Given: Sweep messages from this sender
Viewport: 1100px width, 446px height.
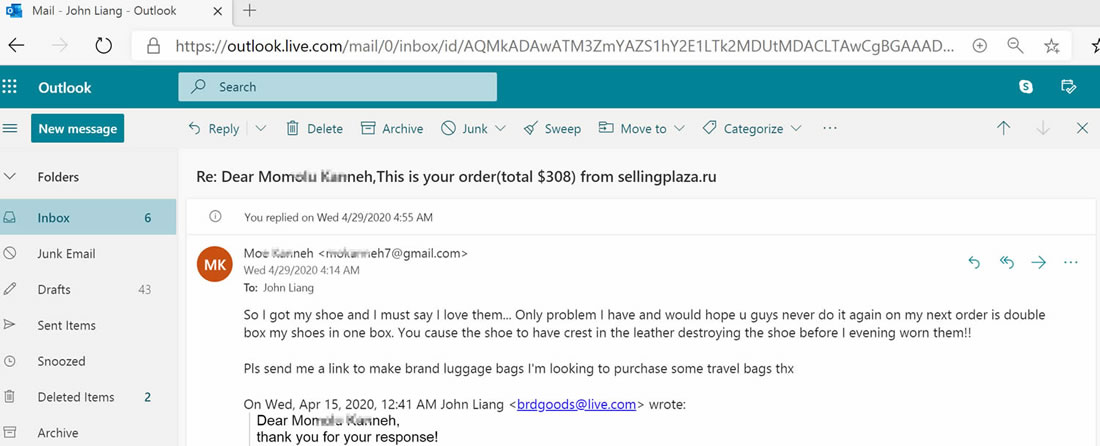Looking at the screenshot, I should tap(553, 128).
